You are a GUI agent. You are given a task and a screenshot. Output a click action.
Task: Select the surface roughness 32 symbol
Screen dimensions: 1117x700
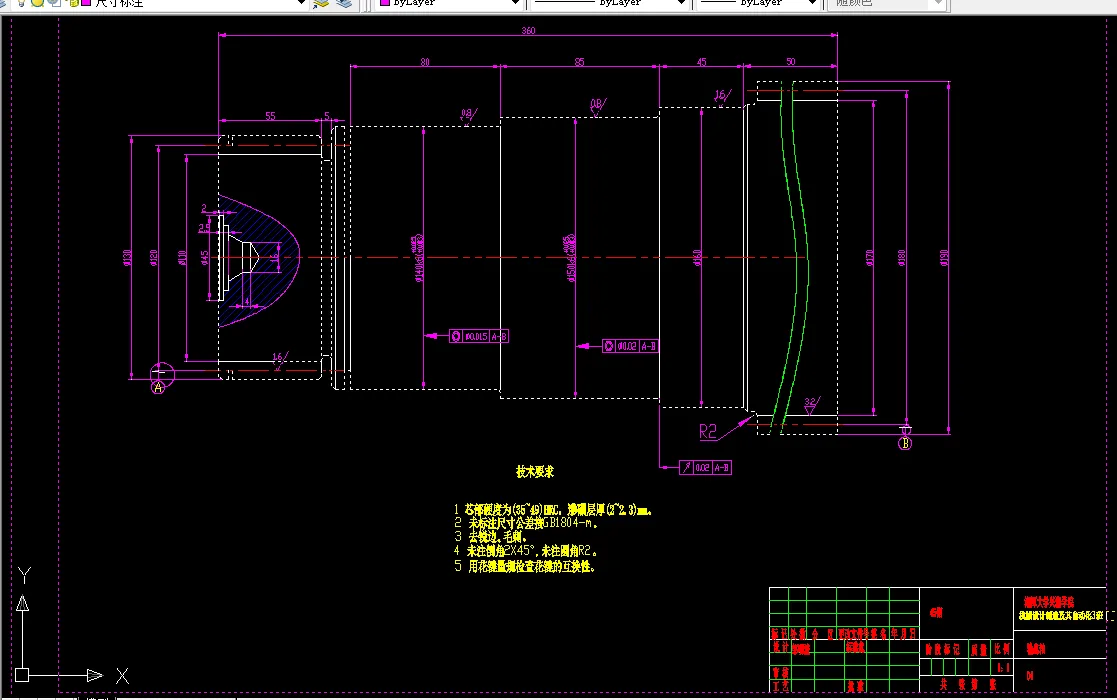click(812, 405)
